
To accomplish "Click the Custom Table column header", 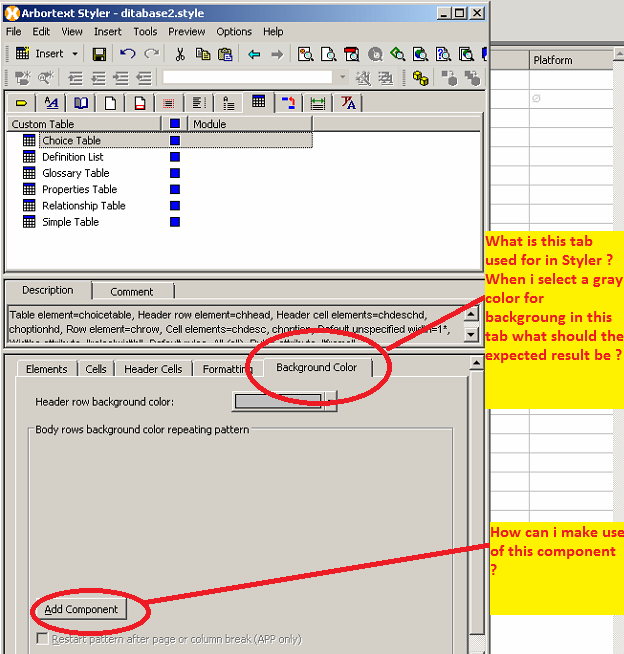I will coord(84,124).
